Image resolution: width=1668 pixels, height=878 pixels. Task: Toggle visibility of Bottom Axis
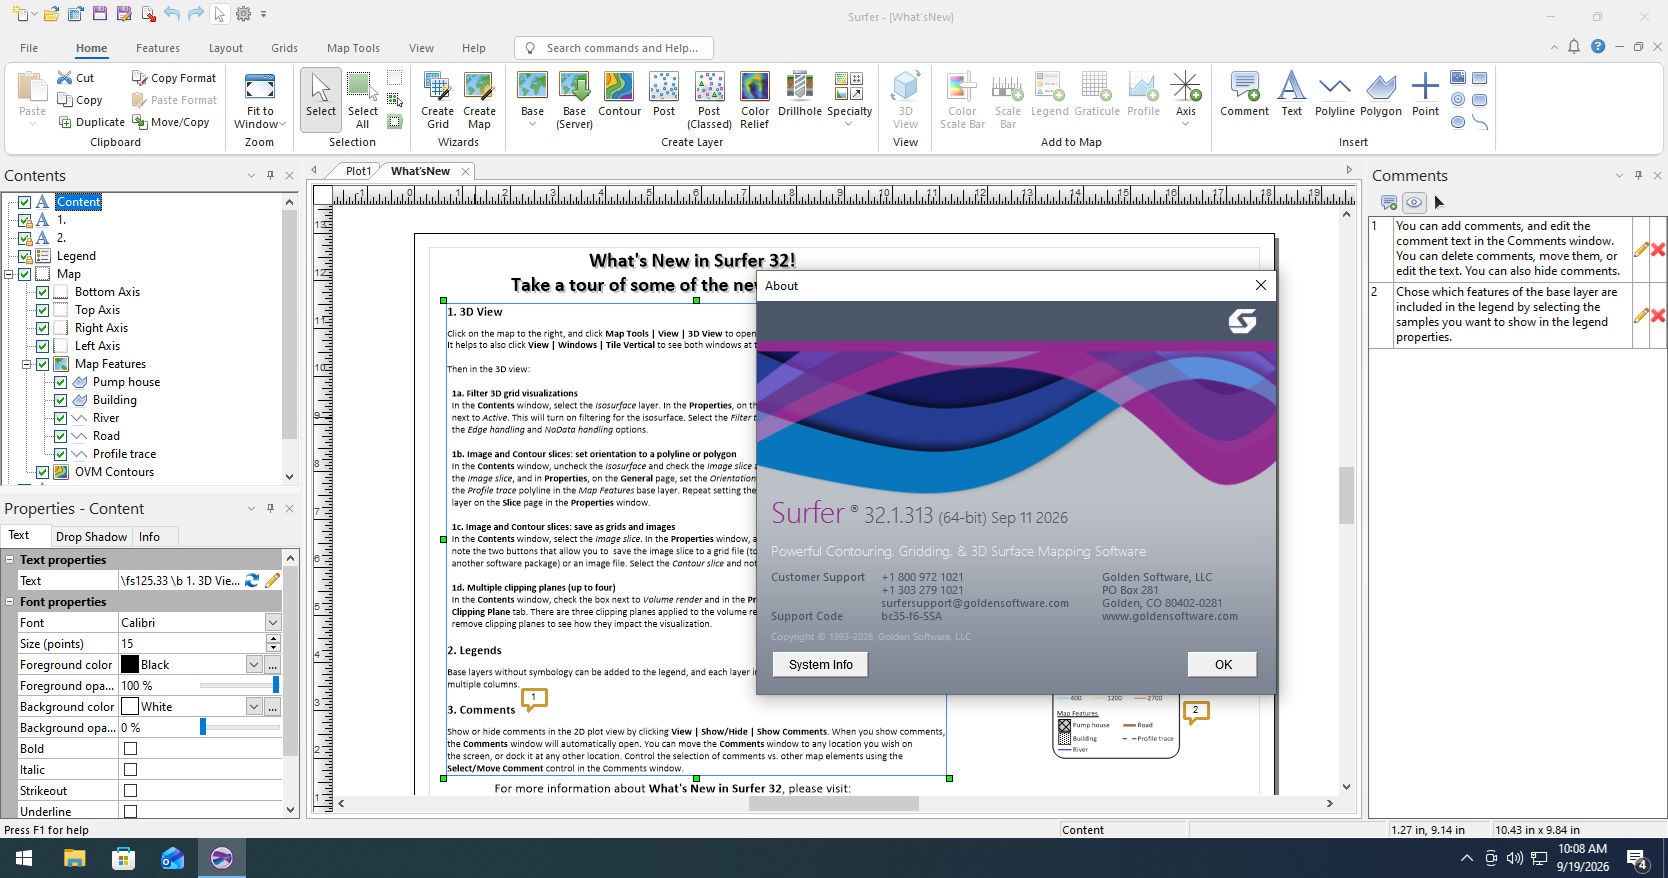[x=43, y=292]
